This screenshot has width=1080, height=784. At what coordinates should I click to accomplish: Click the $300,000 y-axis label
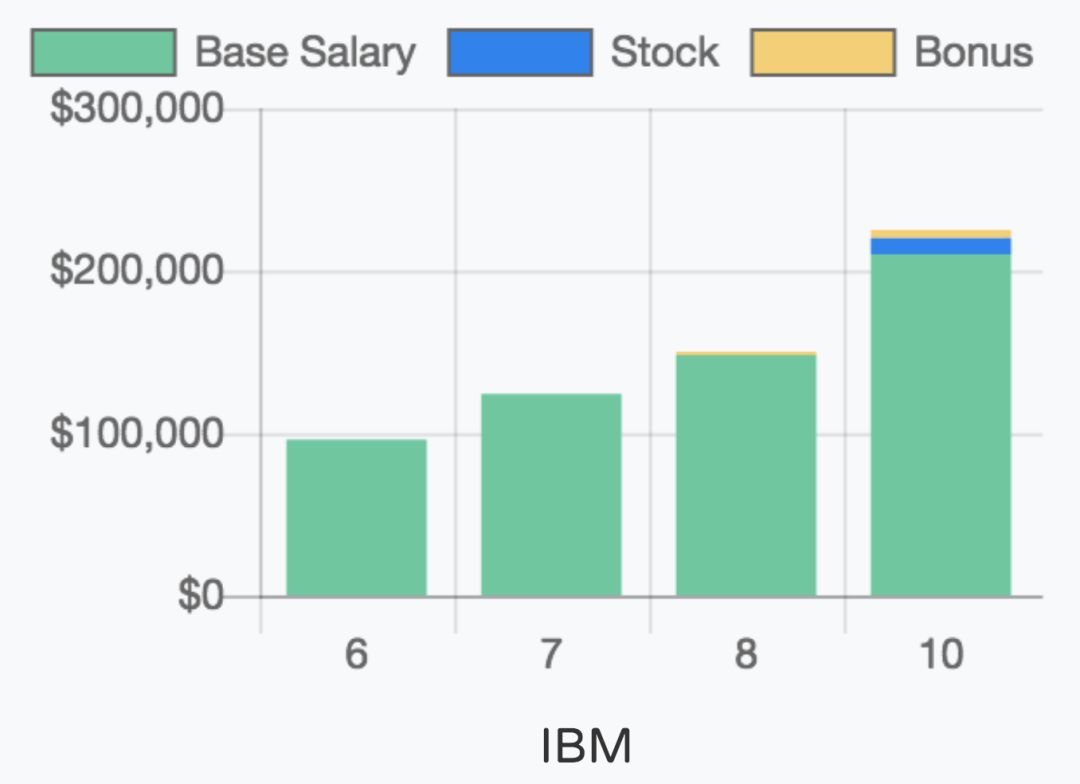point(137,109)
